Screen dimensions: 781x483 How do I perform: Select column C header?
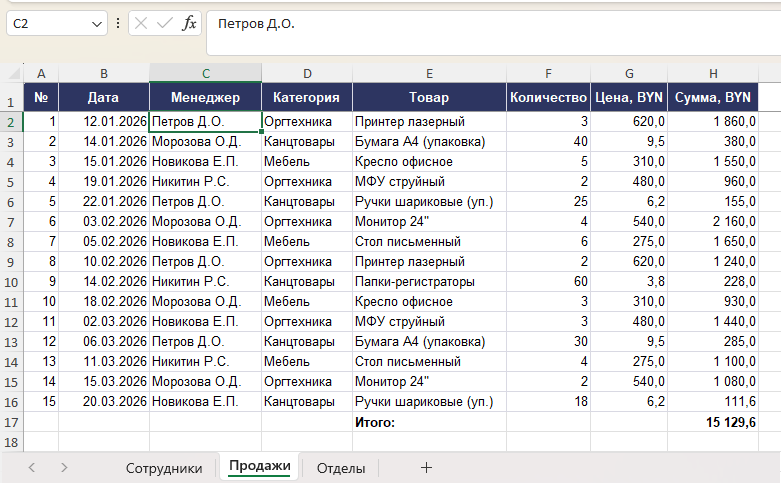(206, 74)
